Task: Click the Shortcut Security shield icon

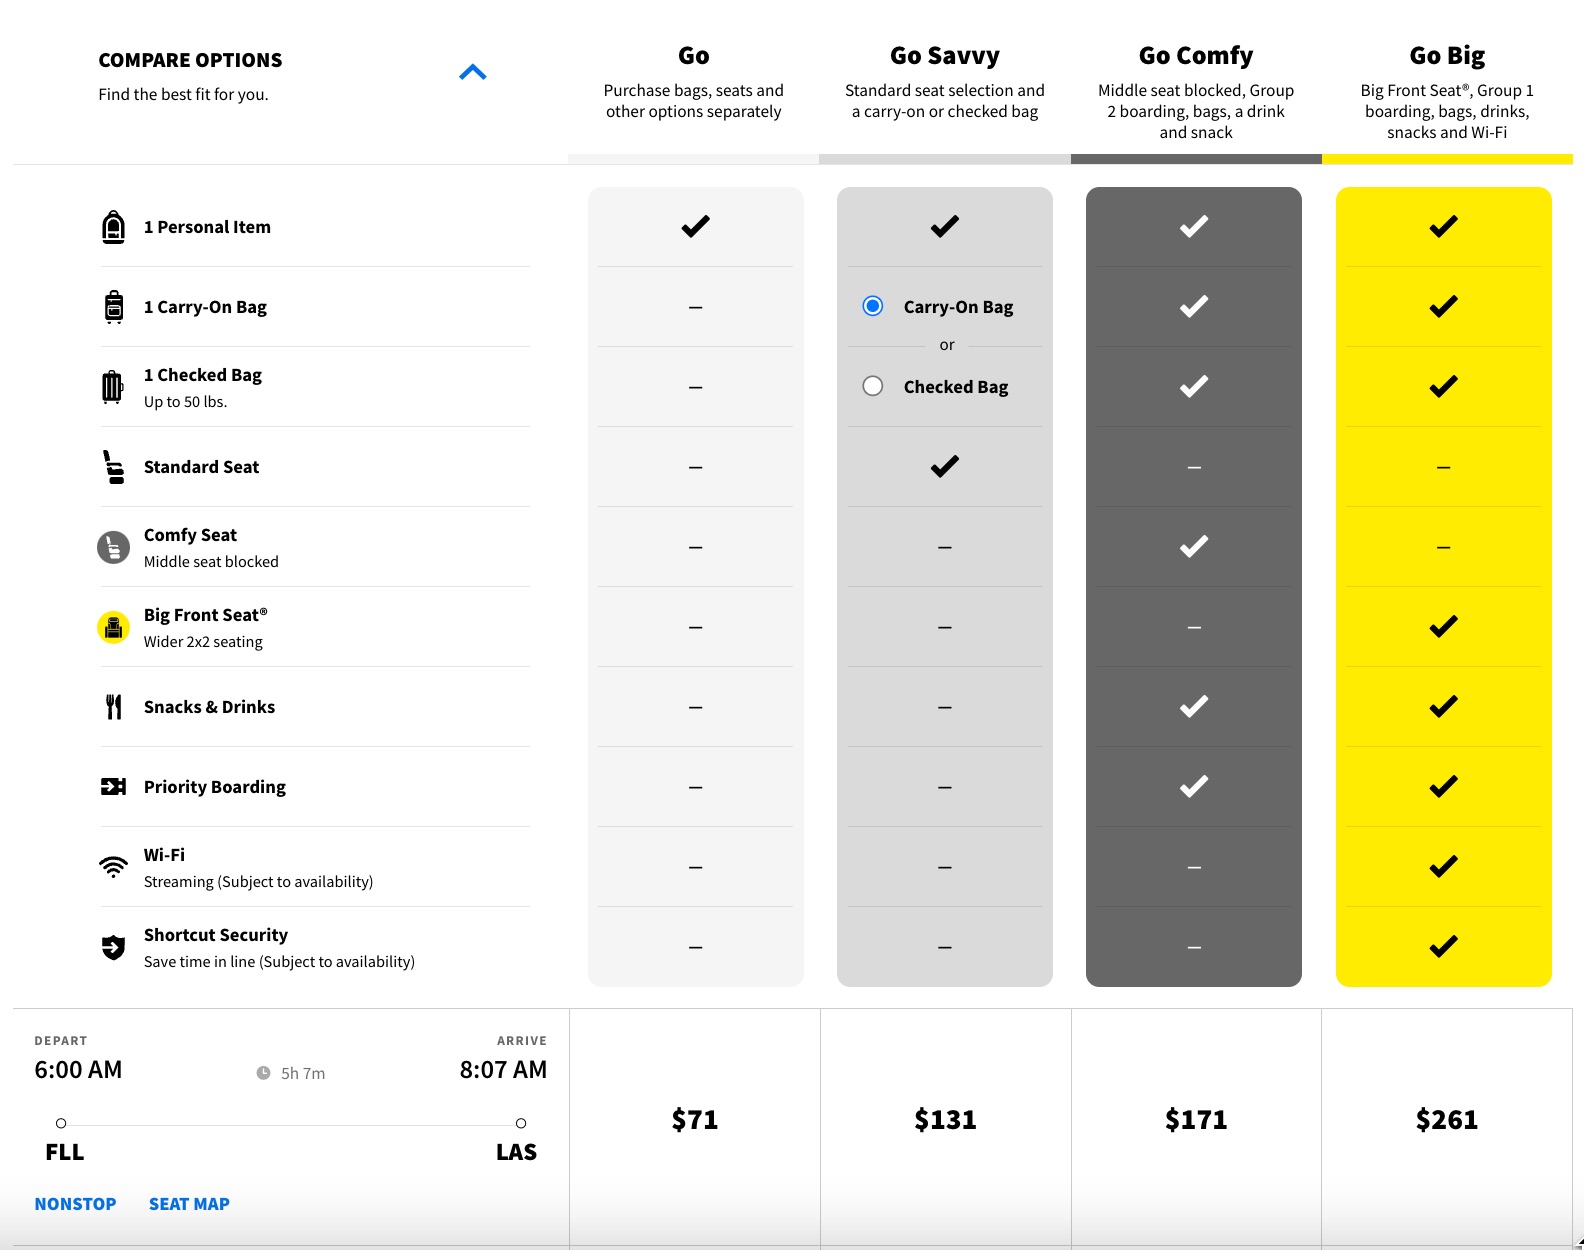Action: [x=114, y=947]
